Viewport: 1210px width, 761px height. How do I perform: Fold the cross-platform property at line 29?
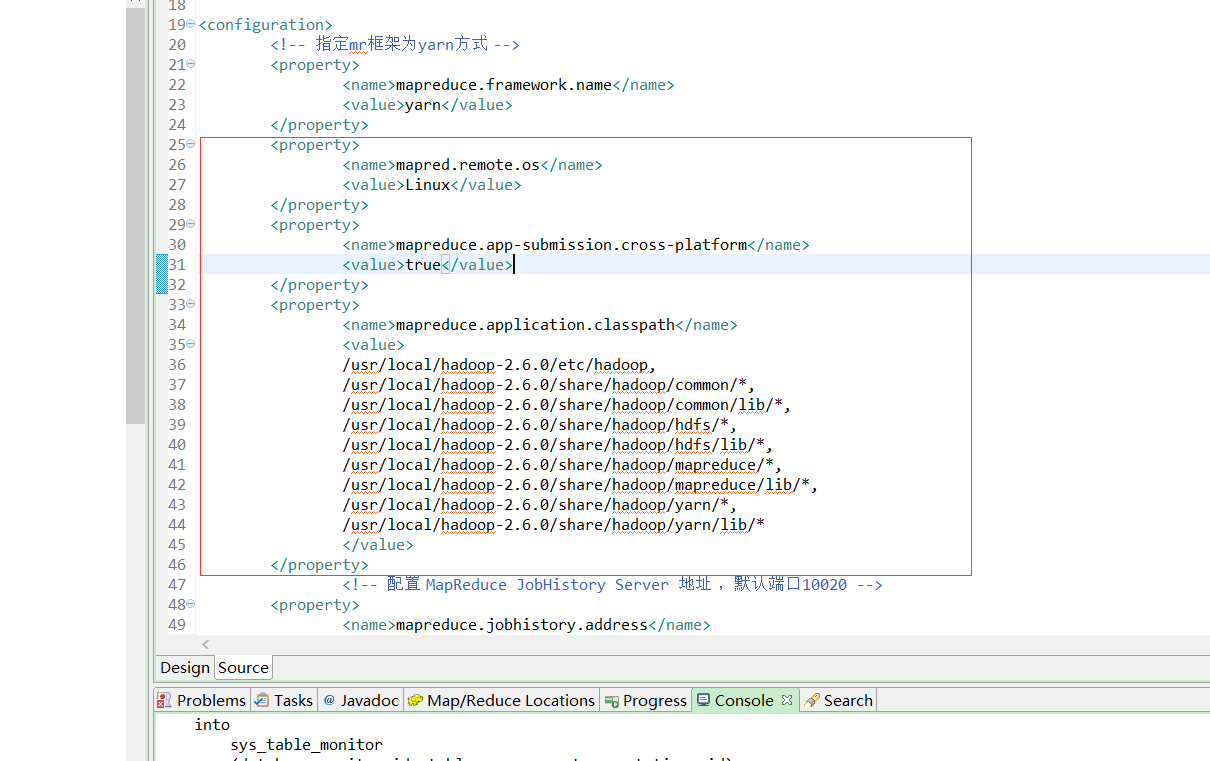point(191,224)
